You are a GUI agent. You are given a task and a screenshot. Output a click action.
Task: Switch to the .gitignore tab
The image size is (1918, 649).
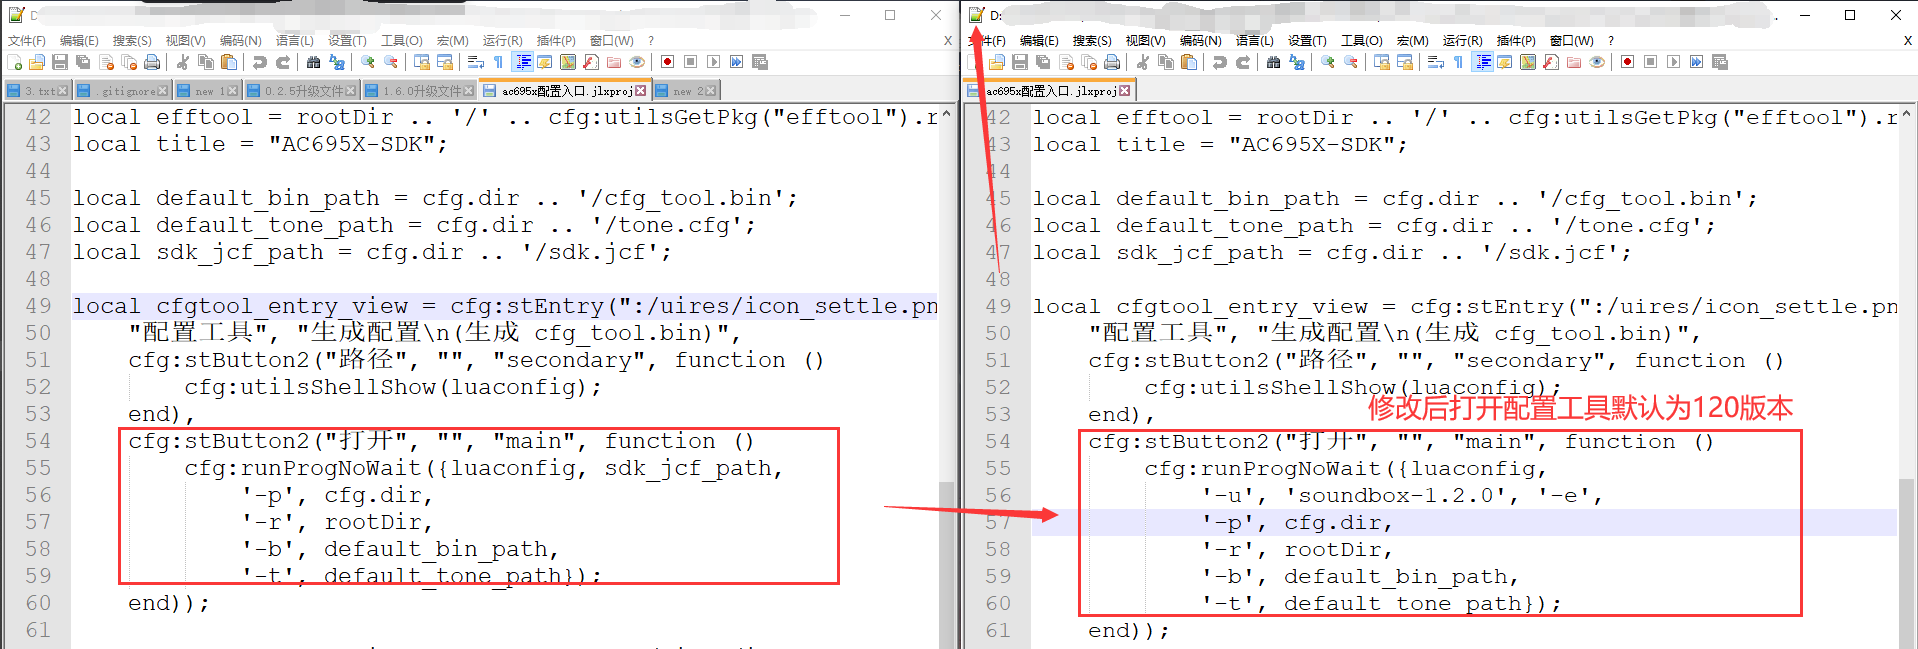tap(122, 91)
